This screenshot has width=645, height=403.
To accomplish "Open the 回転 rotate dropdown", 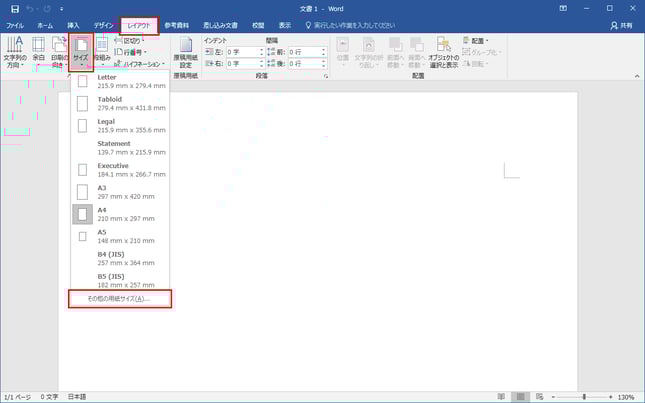I will [475, 64].
